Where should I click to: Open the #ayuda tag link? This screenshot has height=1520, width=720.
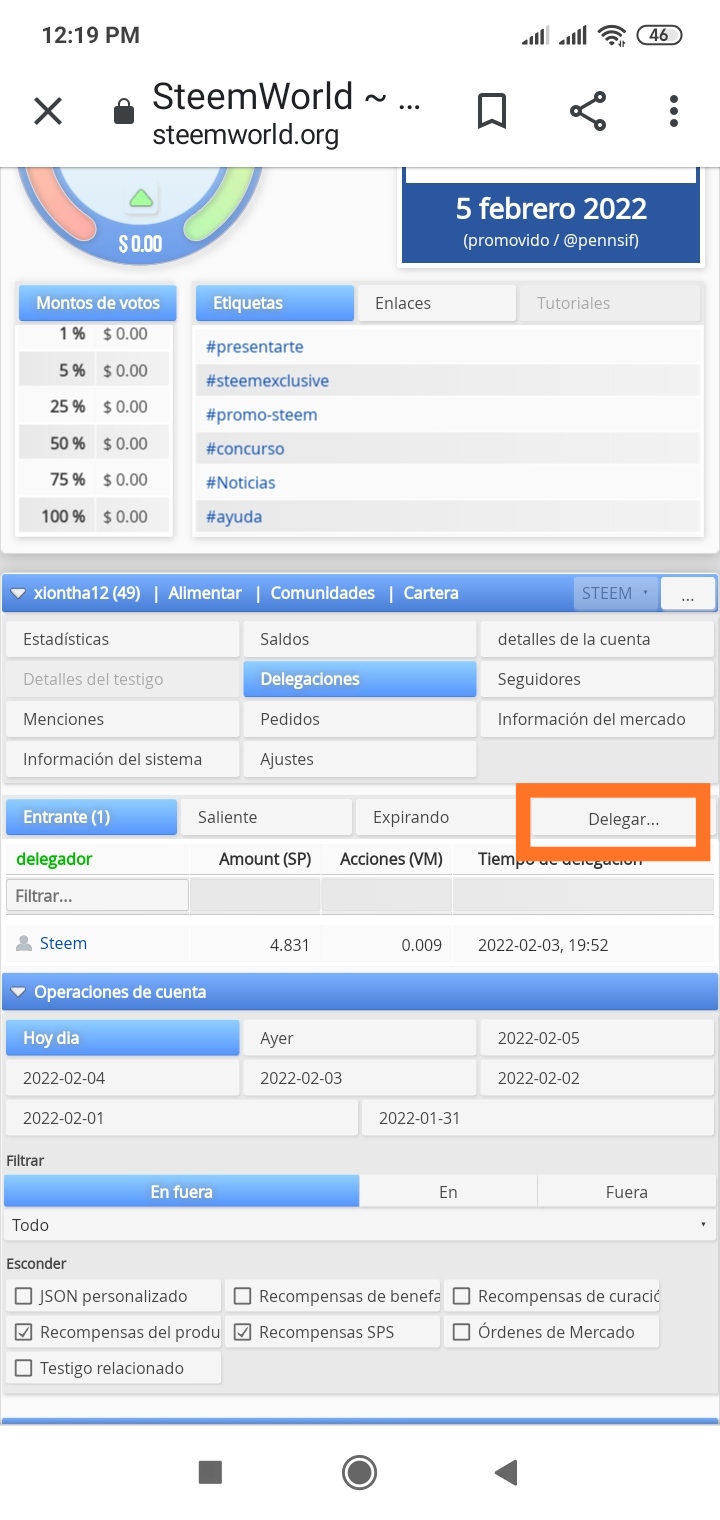234,517
